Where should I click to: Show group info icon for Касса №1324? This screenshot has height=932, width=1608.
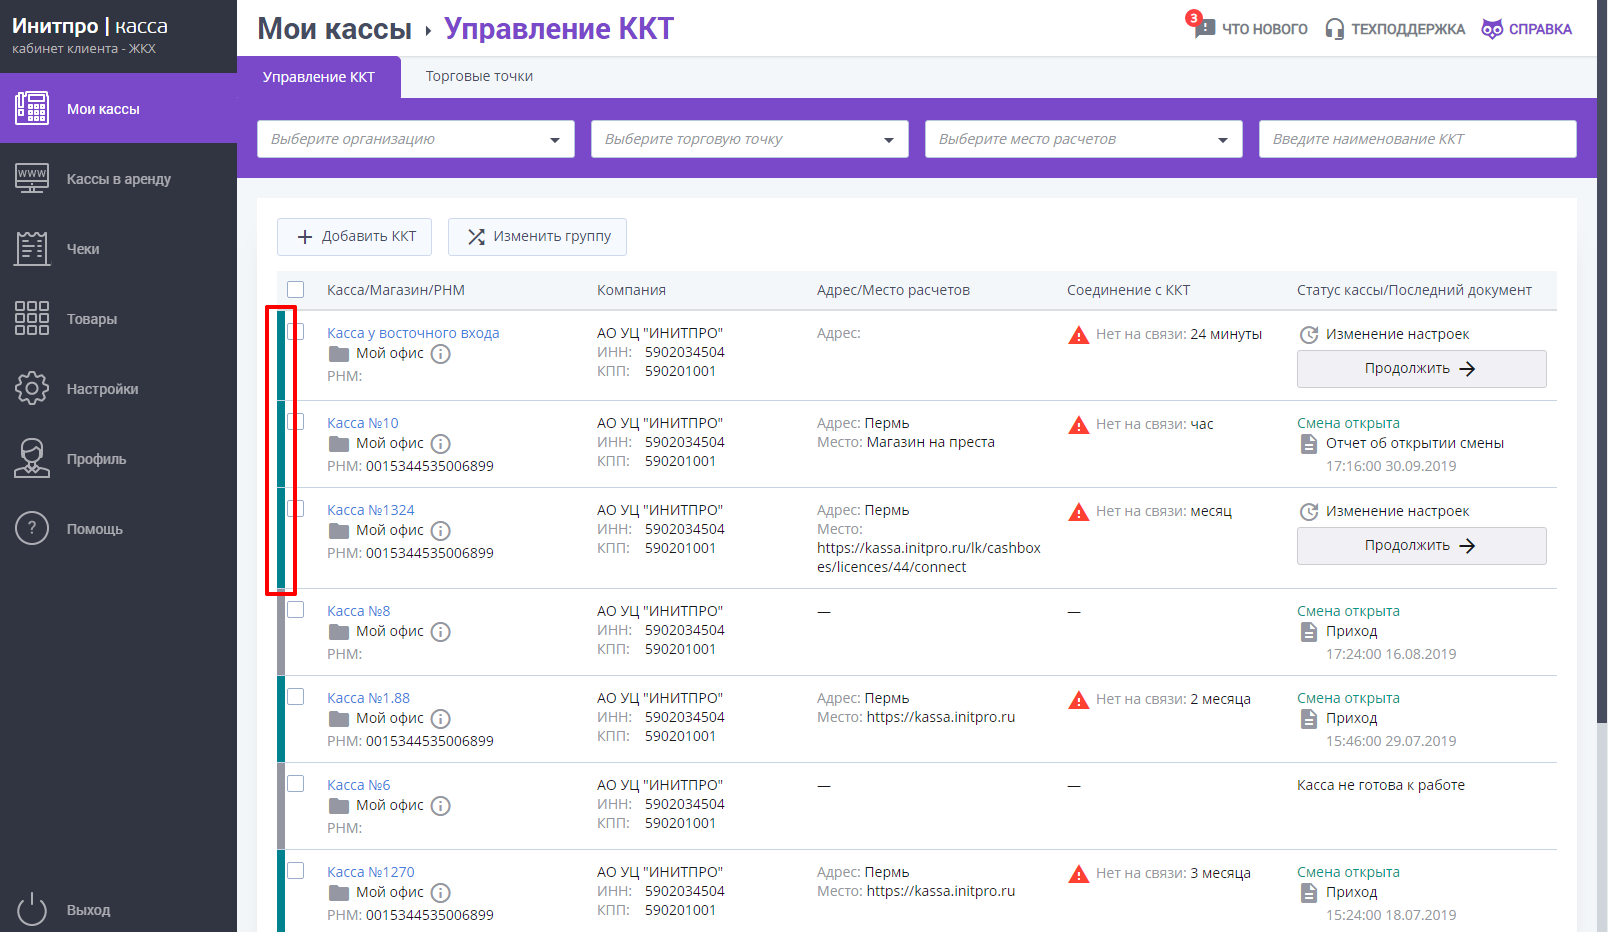[x=441, y=531]
